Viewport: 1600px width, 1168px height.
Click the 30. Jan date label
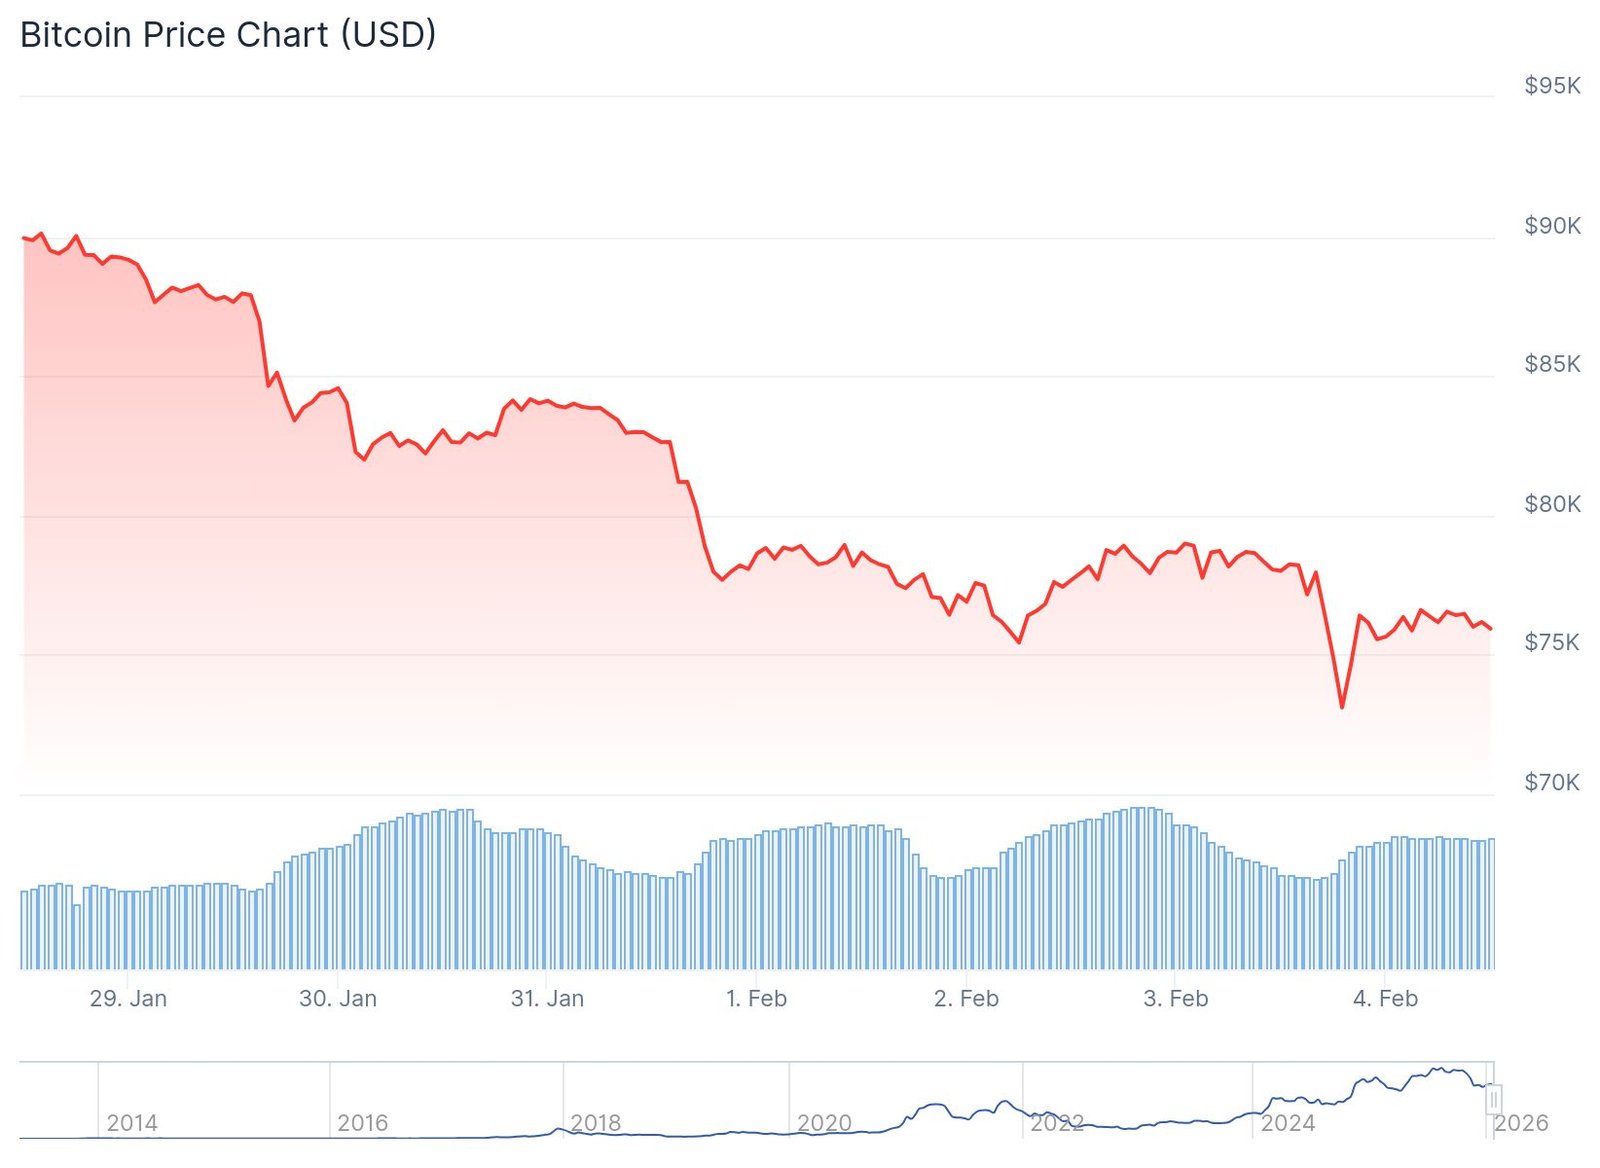coord(338,998)
